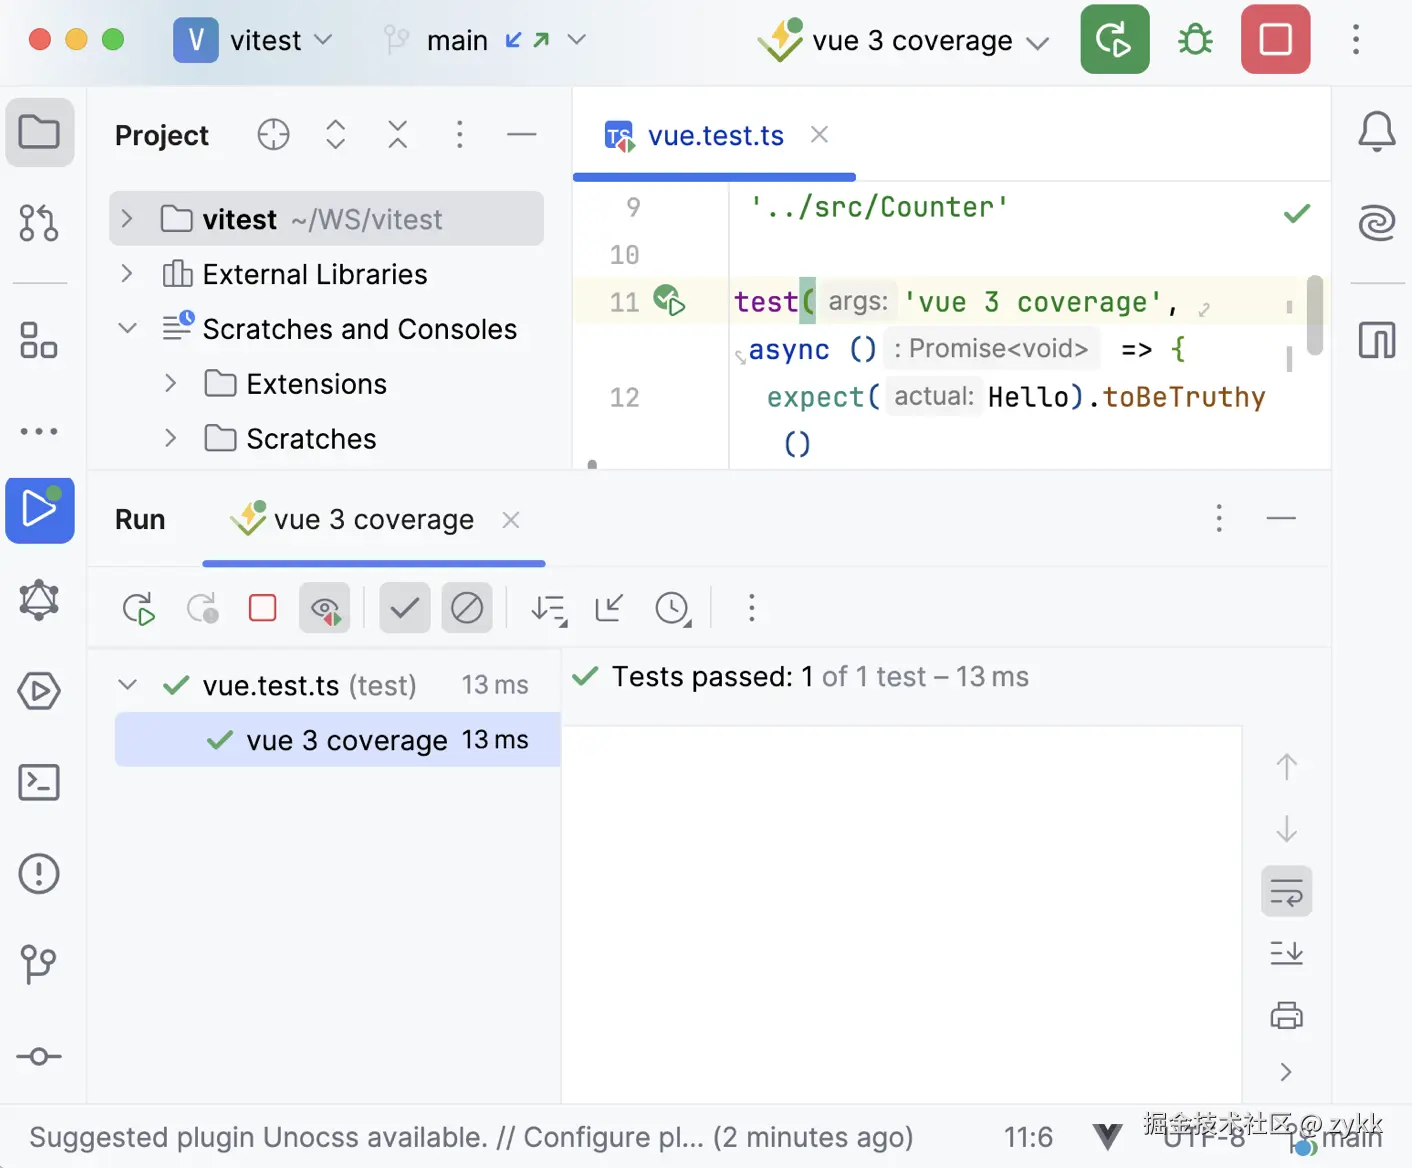The height and width of the screenshot is (1168, 1412).
Task: Collapse Scratches and Consoles node
Action: [x=127, y=328]
